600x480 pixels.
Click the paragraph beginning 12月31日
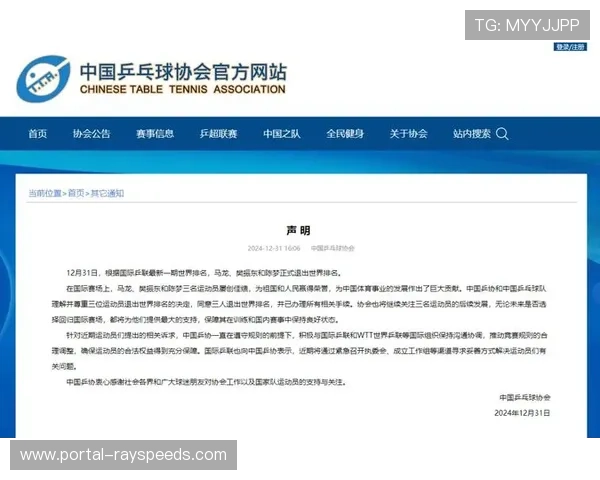pos(204,273)
